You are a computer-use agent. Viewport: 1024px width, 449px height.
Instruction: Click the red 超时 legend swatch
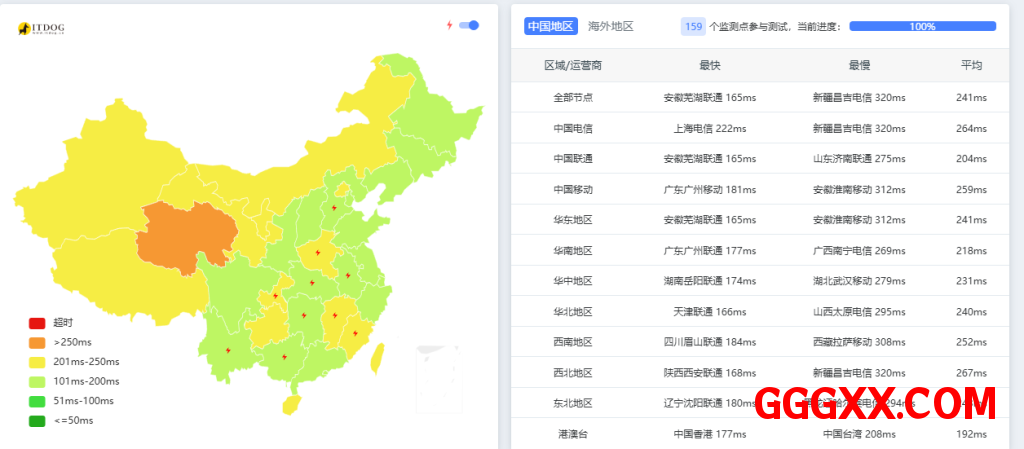click(x=37, y=323)
